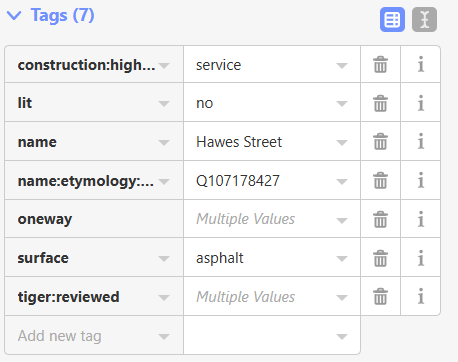Open the oneway Multiple Values dropdown
This screenshot has width=458, height=362.
coord(342,220)
